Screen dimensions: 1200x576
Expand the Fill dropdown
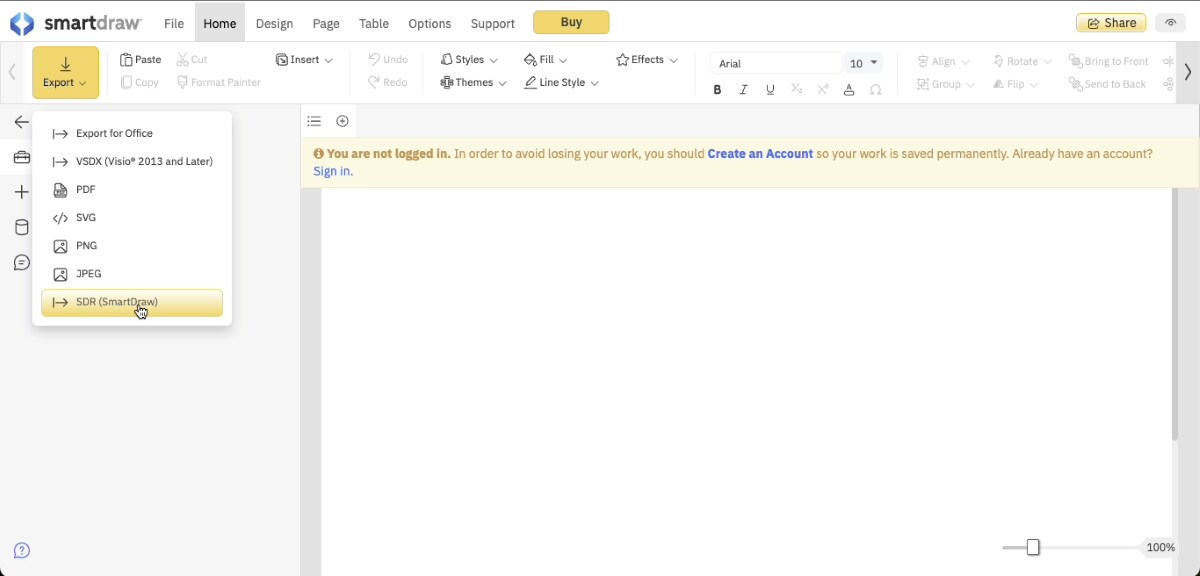(546, 60)
